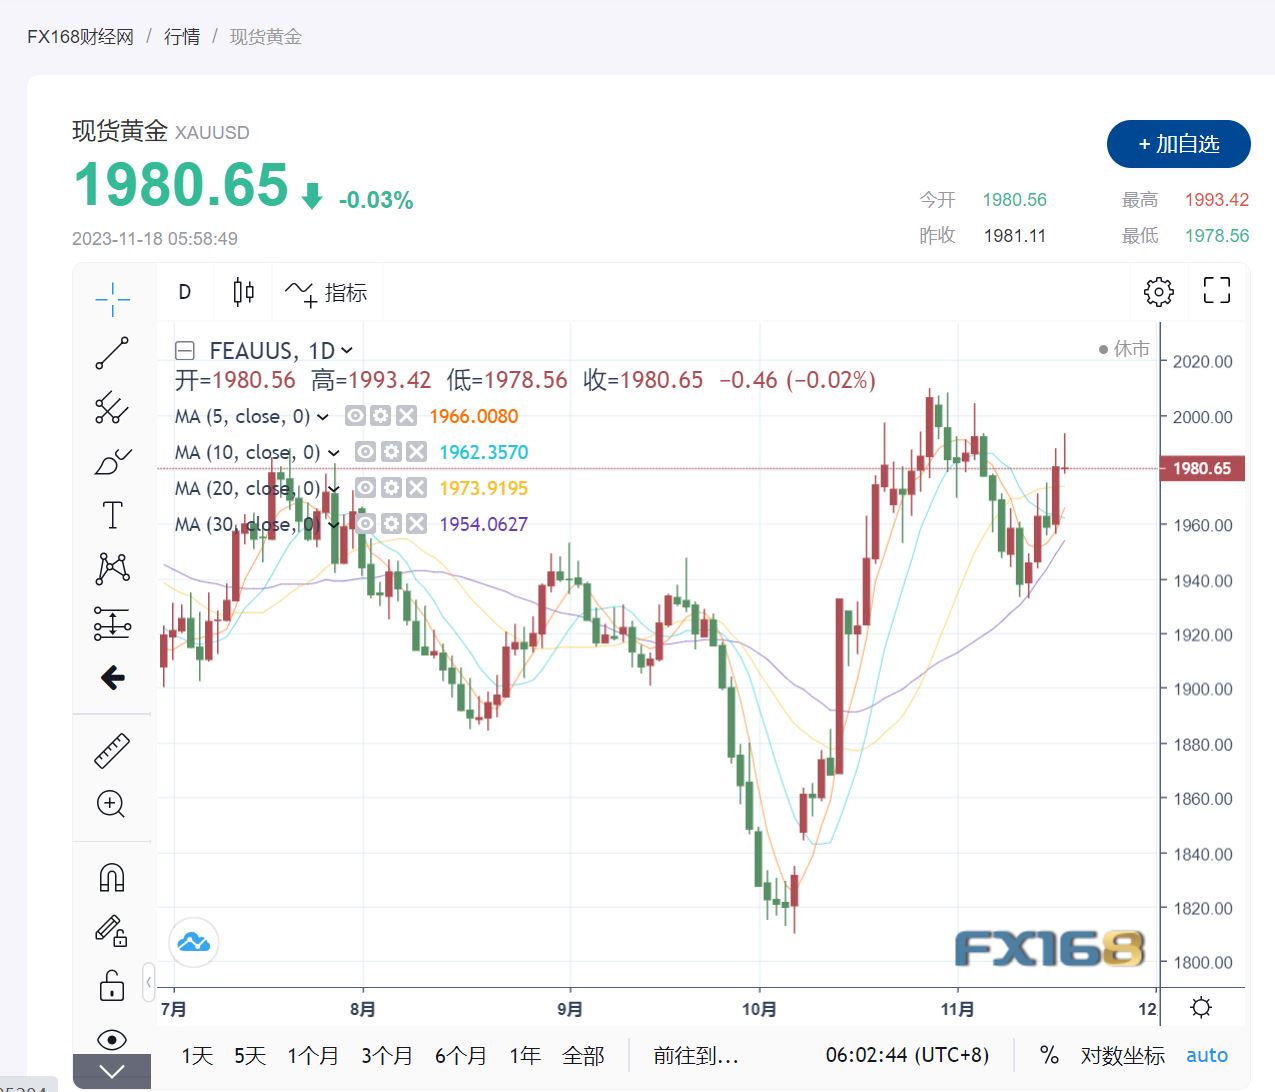Image resolution: width=1275 pixels, height=1092 pixels.
Task: Open the MA(10) options dropdown
Action: point(334,452)
